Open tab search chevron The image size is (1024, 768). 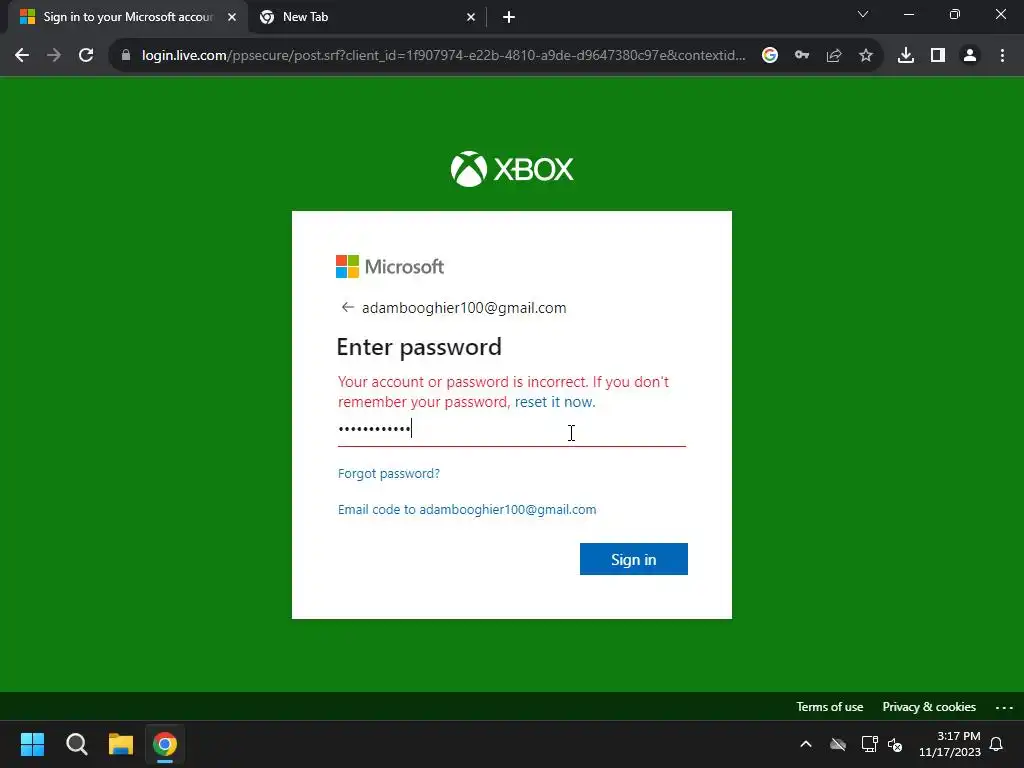tap(863, 14)
